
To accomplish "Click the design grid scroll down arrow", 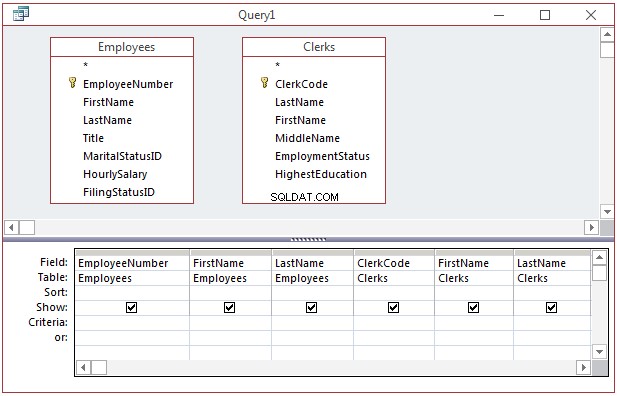I will (x=599, y=352).
